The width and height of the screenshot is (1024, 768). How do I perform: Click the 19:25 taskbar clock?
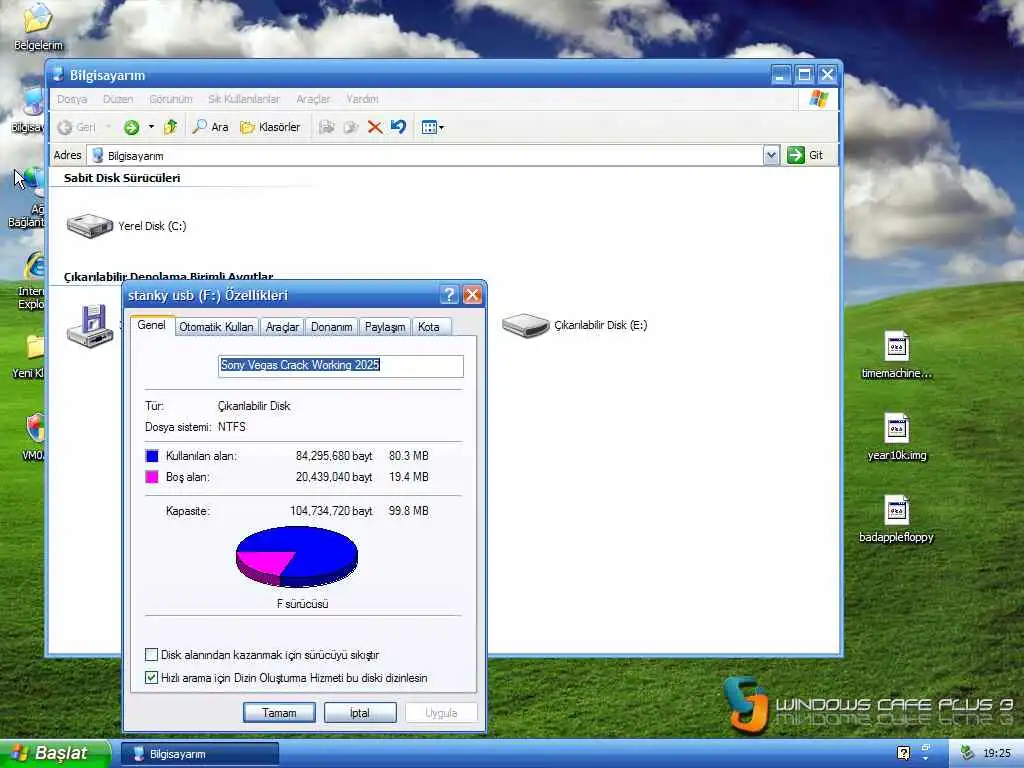coord(997,753)
